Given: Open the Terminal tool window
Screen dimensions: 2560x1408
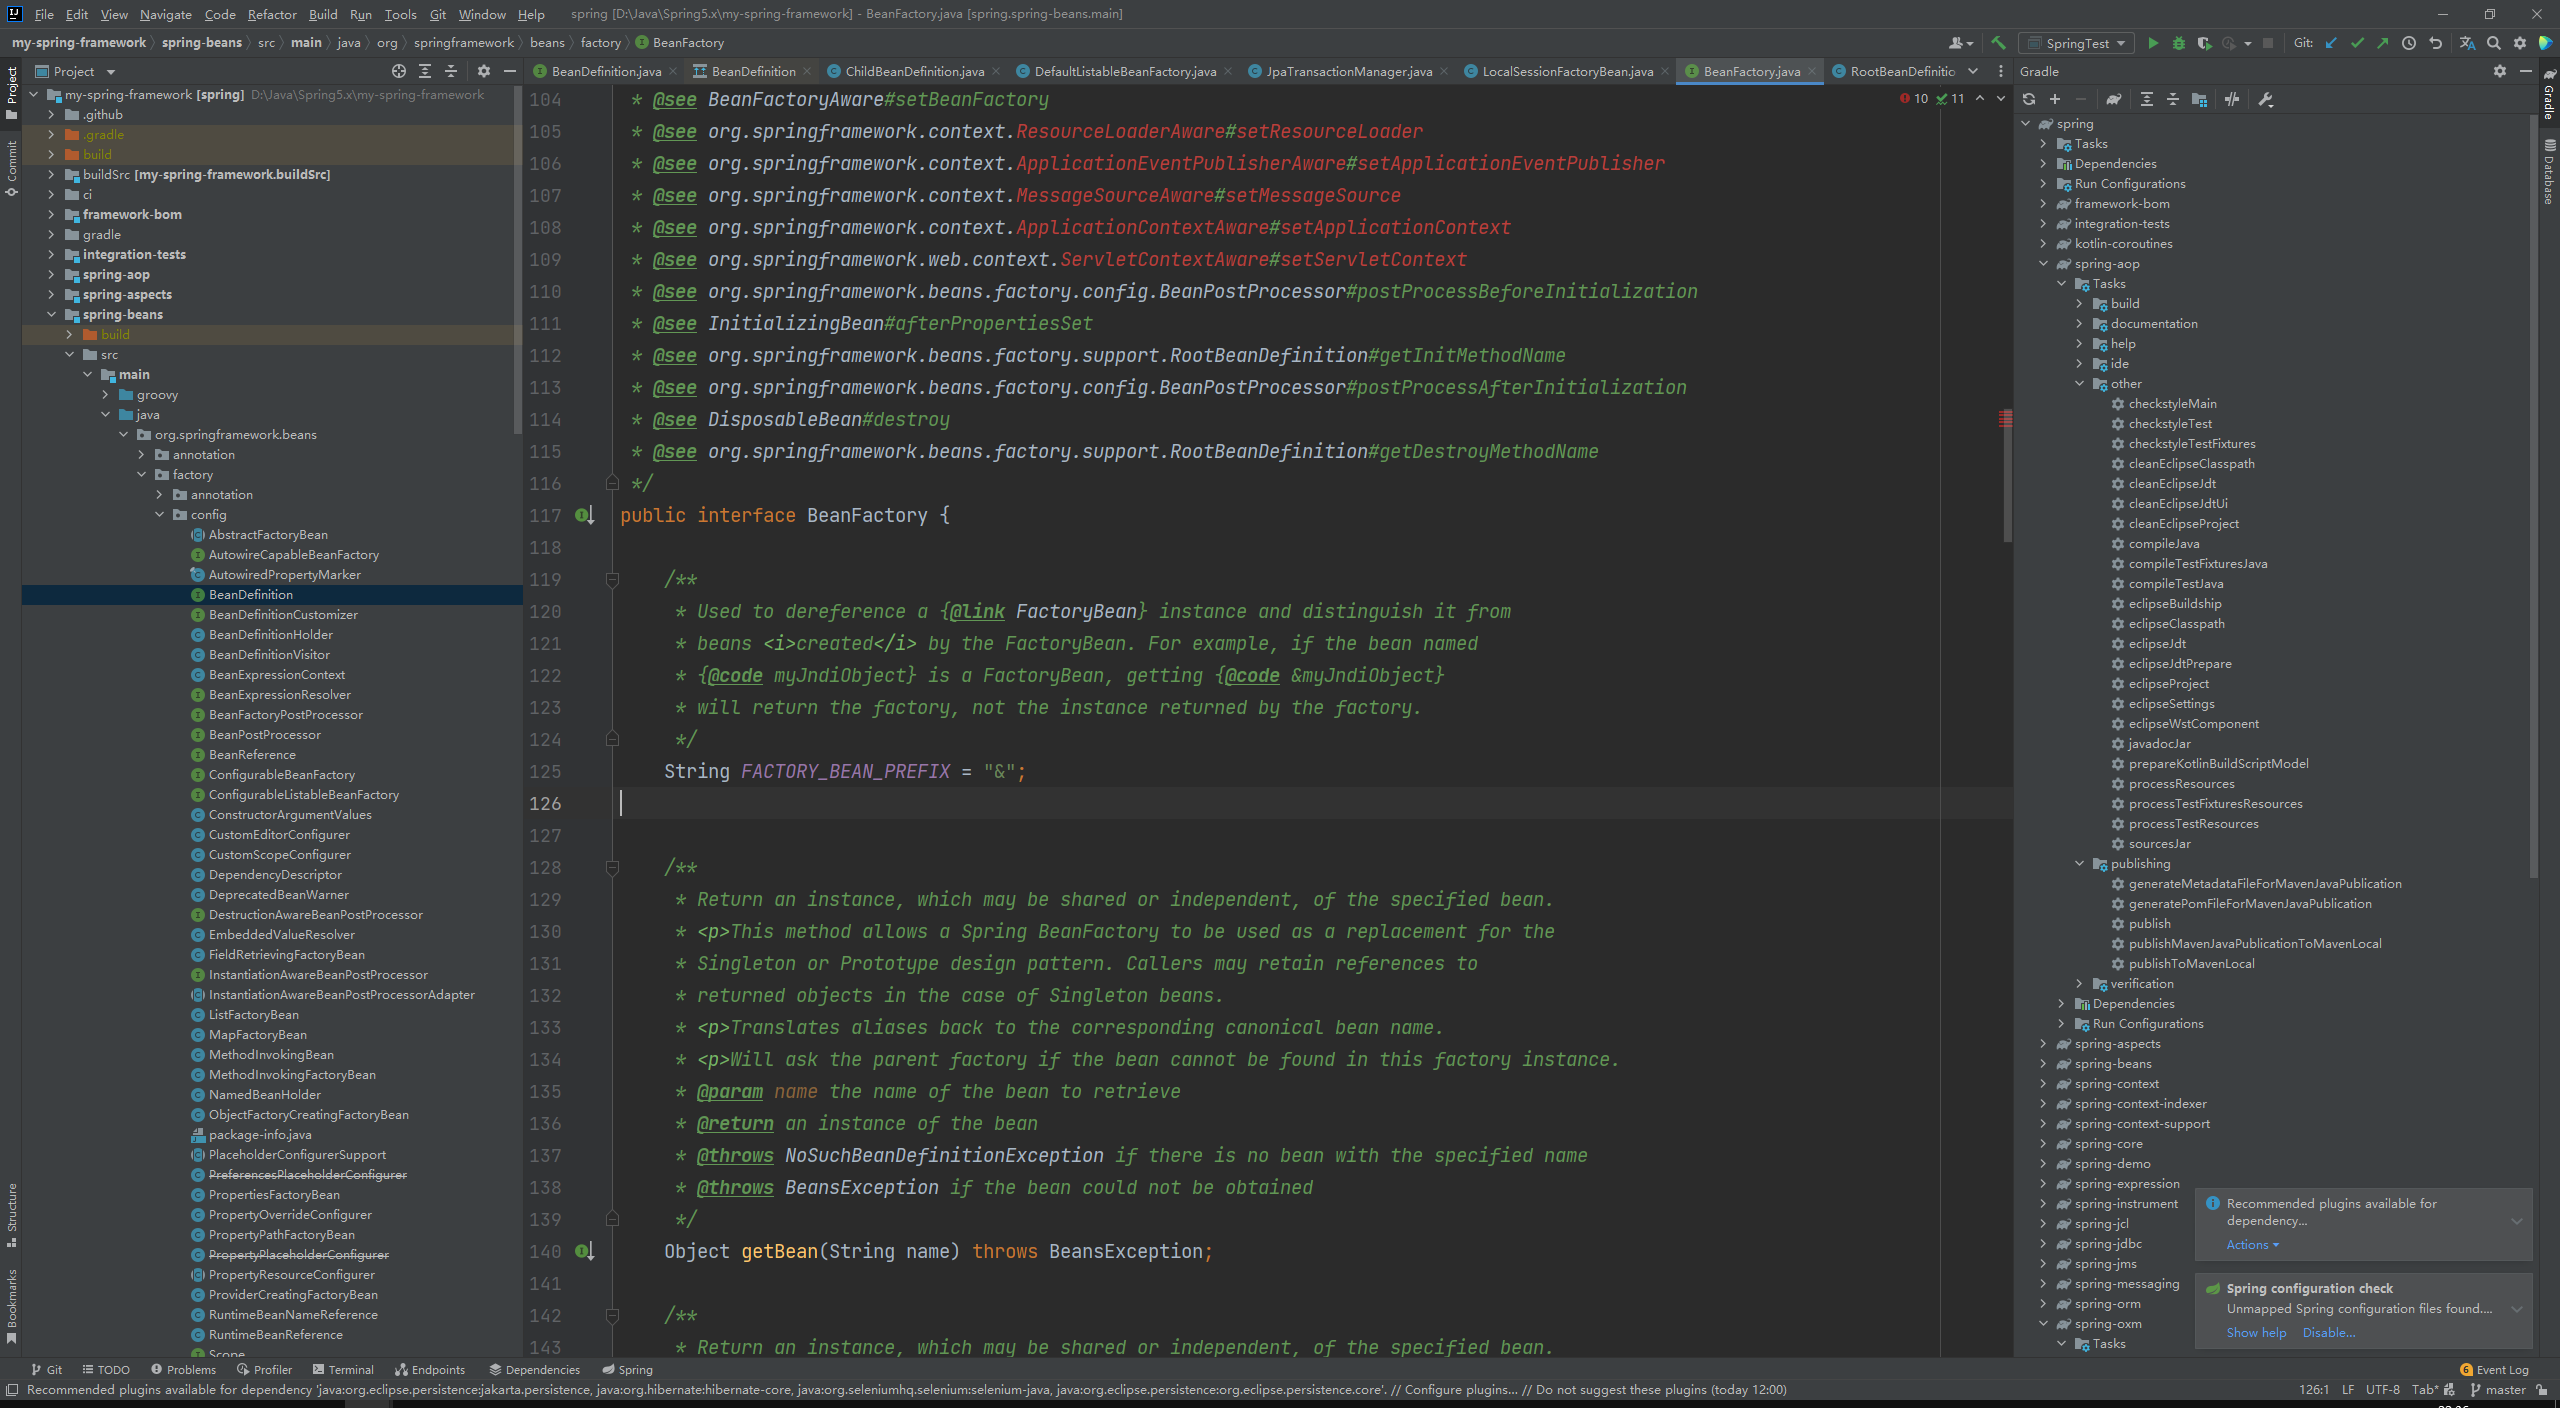Looking at the screenshot, I should [x=343, y=1370].
